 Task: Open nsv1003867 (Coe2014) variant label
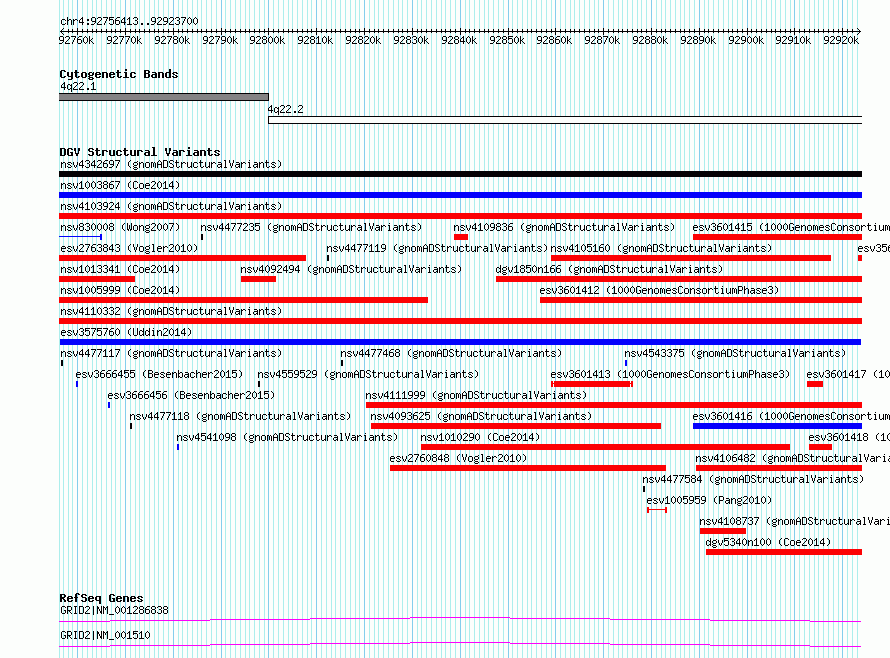120,185
